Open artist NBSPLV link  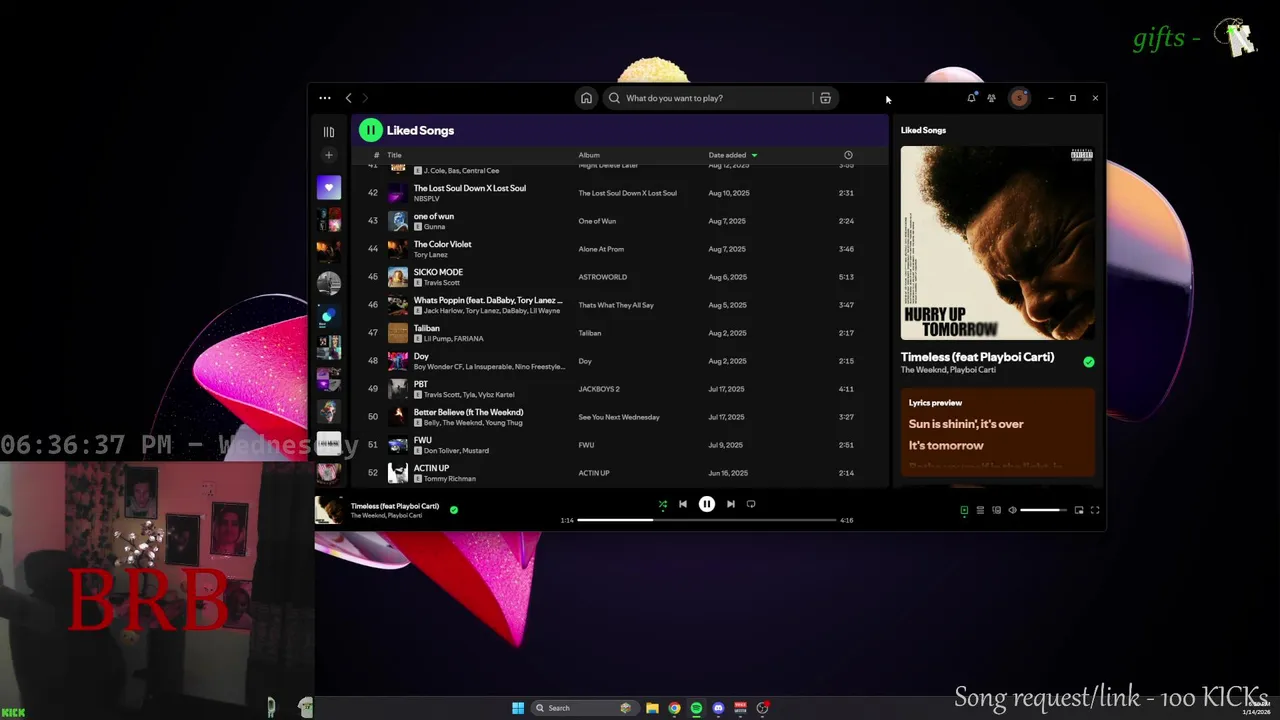click(x=426, y=199)
